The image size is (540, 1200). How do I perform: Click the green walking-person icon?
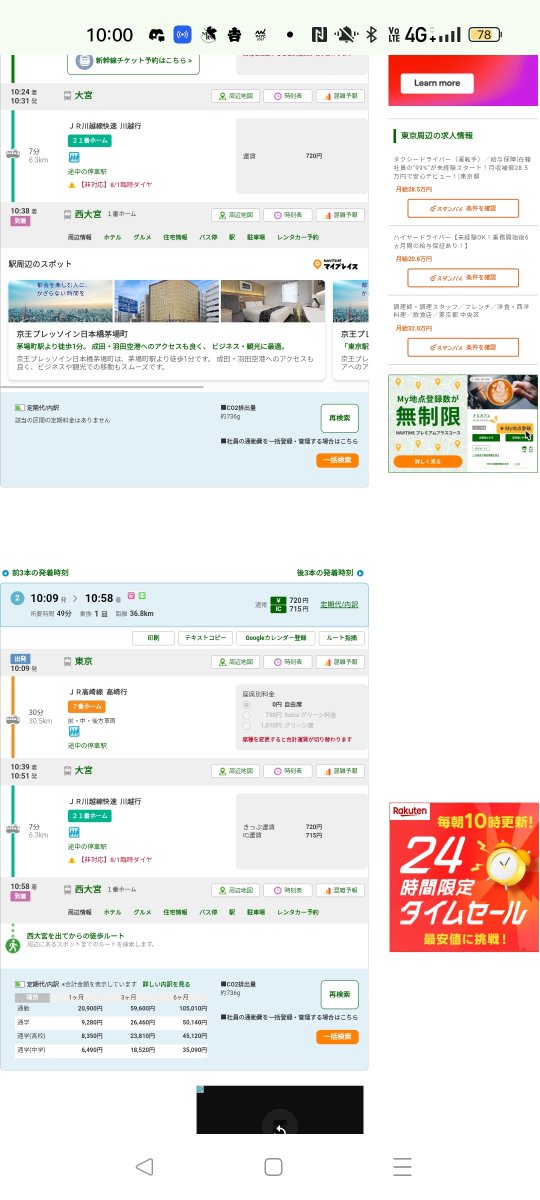pyautogui.click(x=13, y=944)
